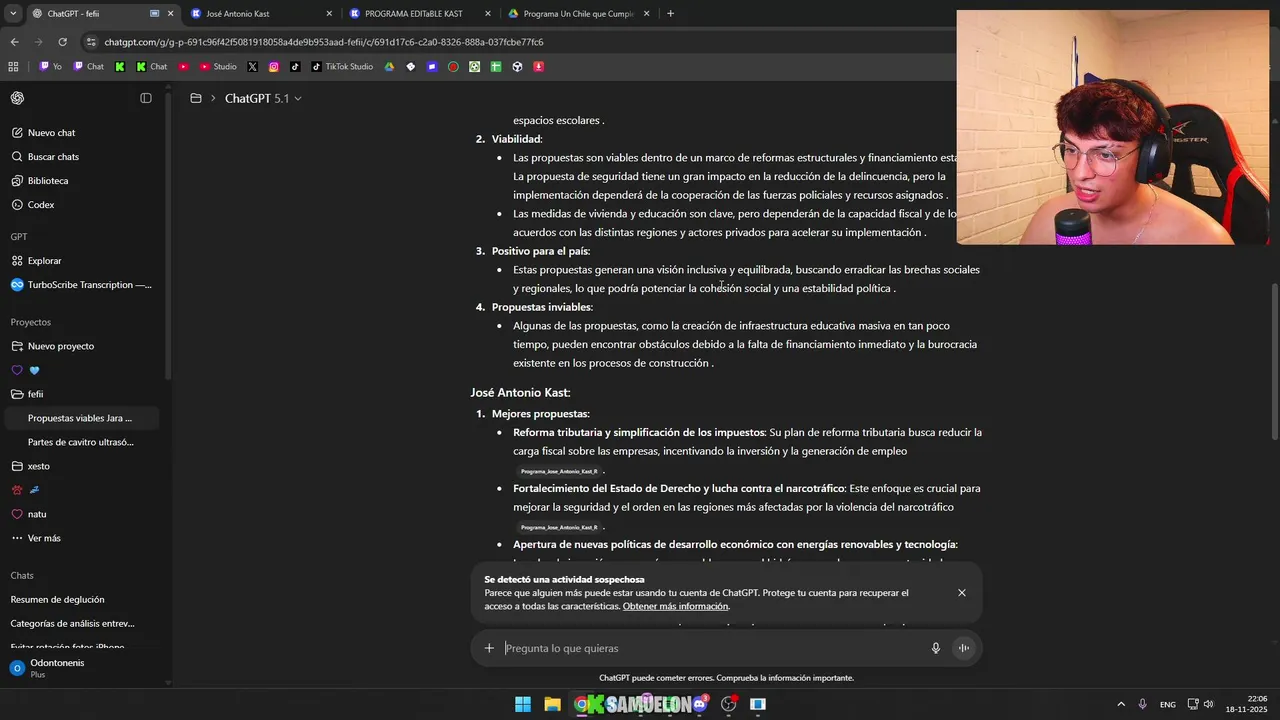Click the taskbar microphone icon
Image resolution: width=1280 pixels, height=720 pixels.
tap(1143, 704)
